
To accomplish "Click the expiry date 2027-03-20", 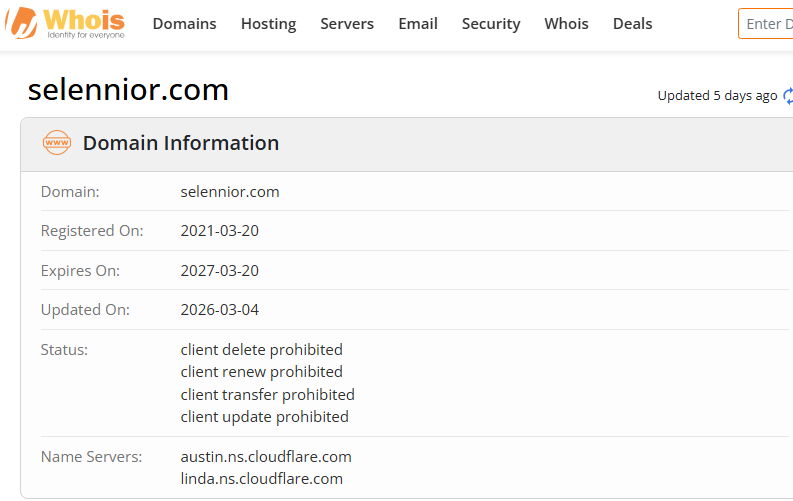I will pos(219,271).
